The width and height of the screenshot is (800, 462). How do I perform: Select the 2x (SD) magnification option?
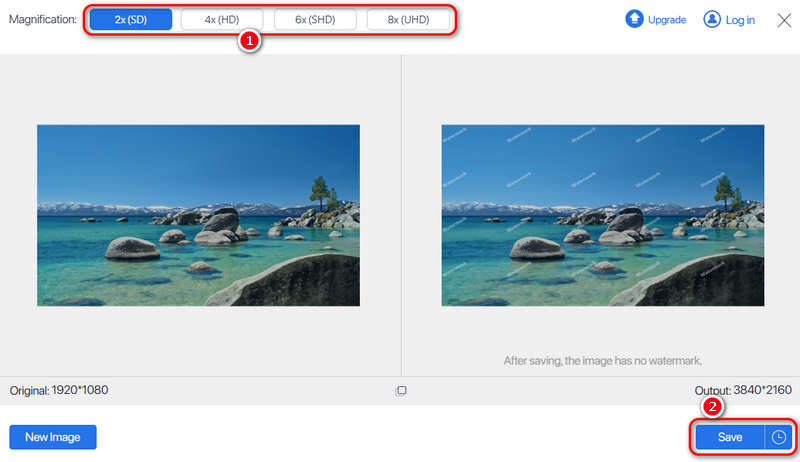[130, 19]
